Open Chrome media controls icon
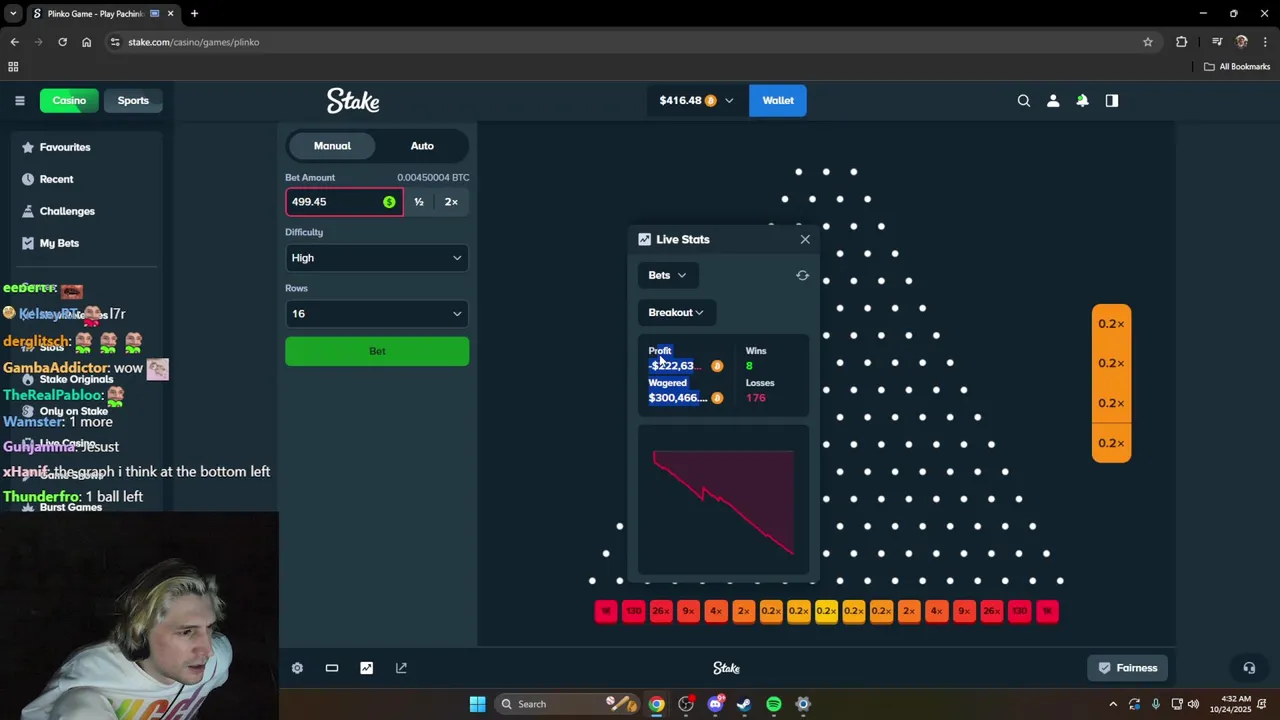 [x=1217, y=42]
